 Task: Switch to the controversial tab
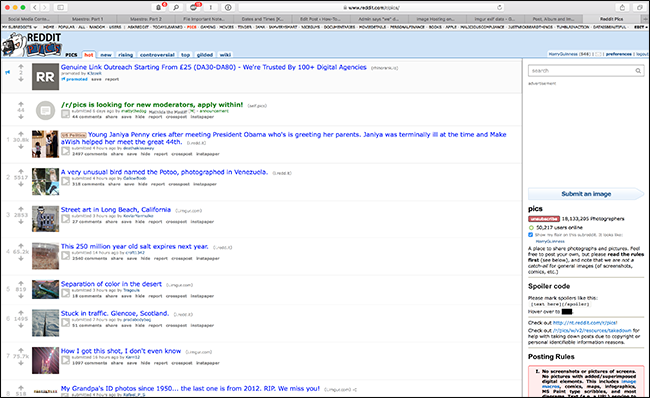[157, 55]
